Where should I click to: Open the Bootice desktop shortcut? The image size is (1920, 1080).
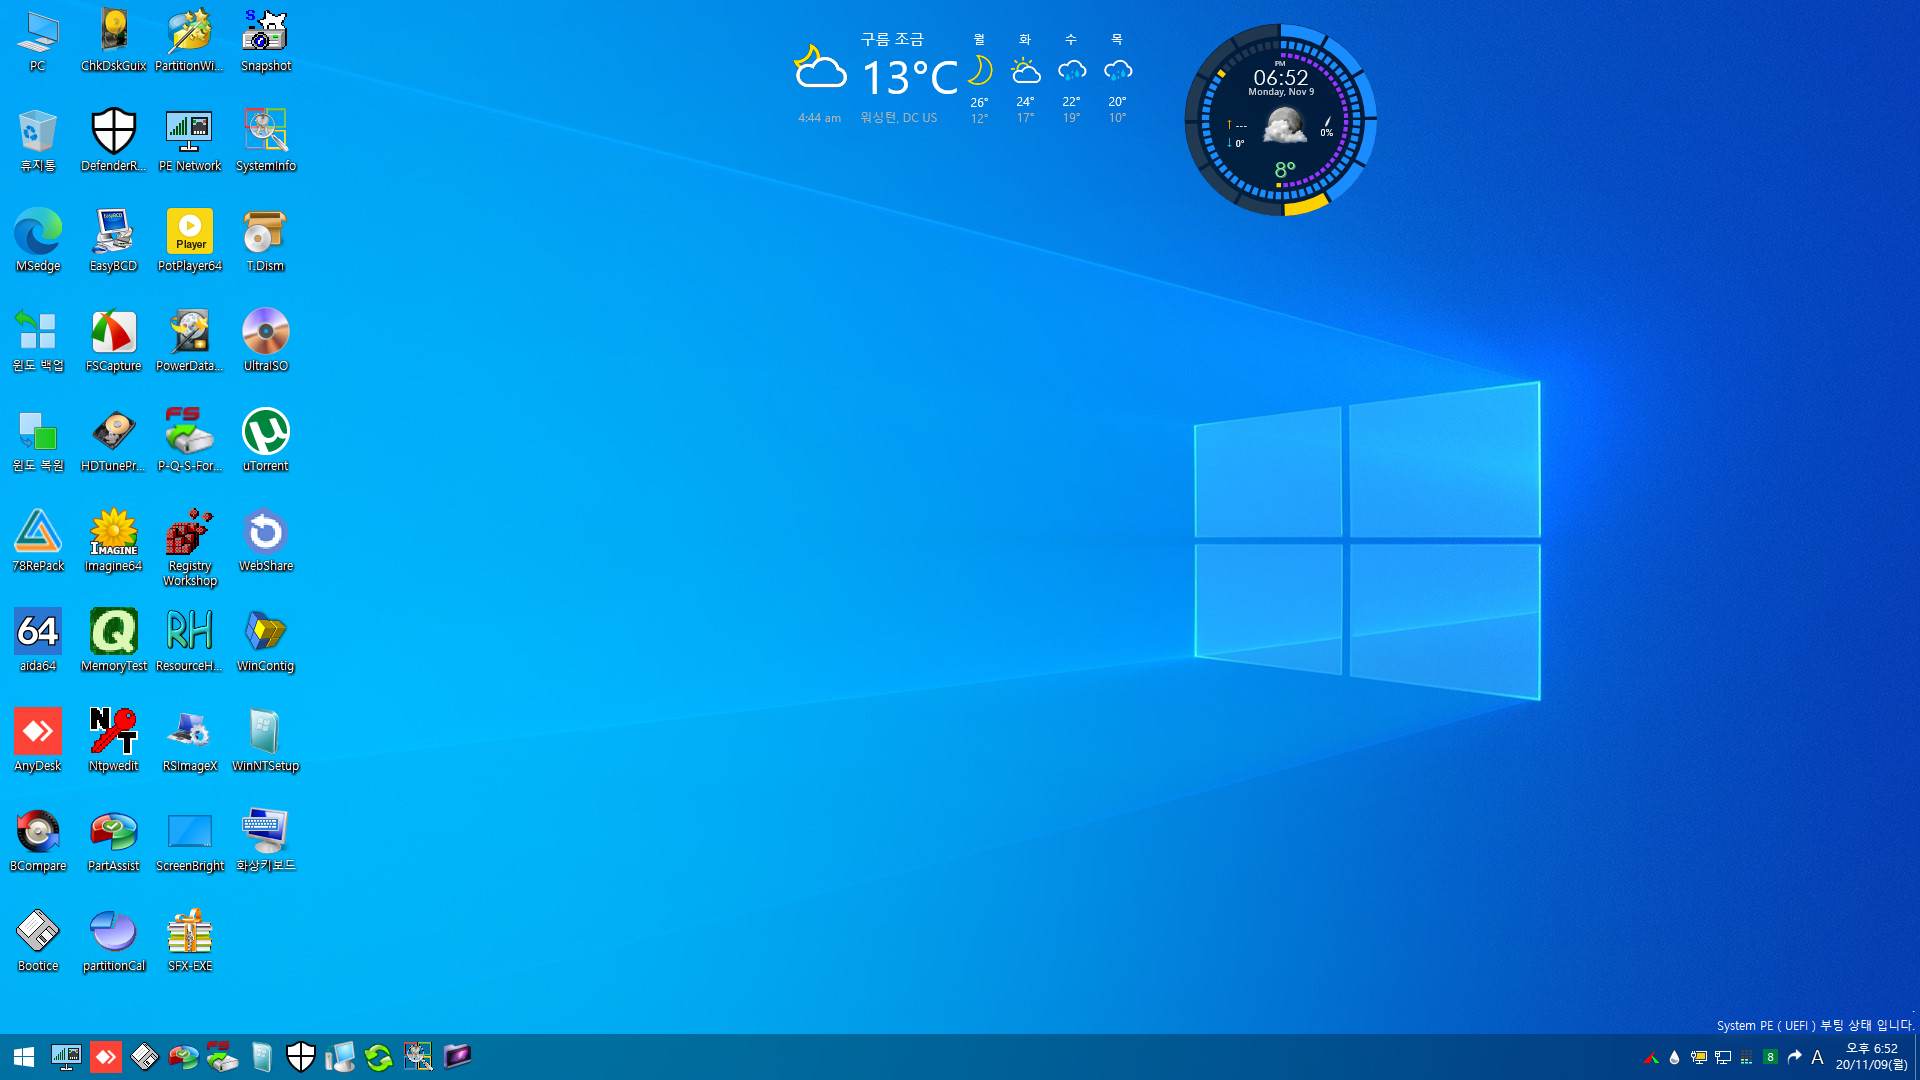coord(38,941)
